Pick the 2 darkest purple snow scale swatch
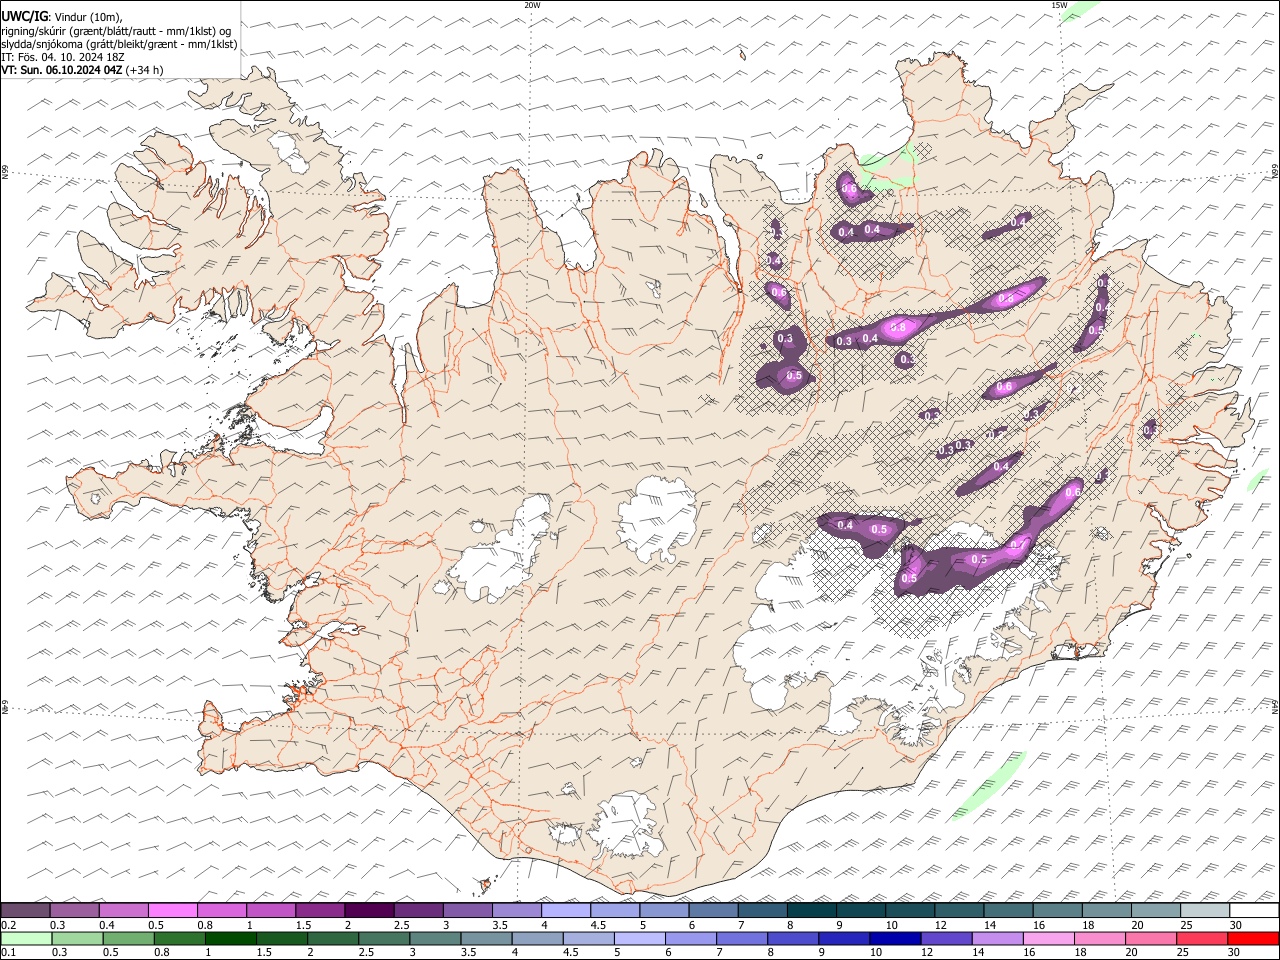The height and width of the screenshot is (960, 1280). [x=369, y=911]
